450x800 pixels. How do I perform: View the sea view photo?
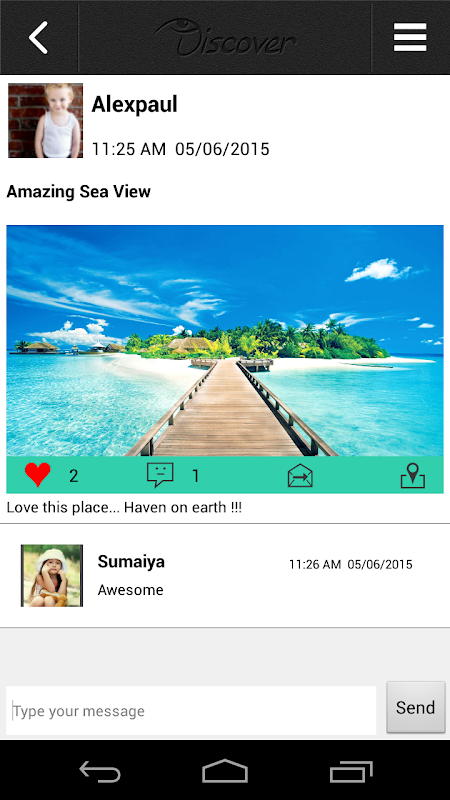coord(225,340)
